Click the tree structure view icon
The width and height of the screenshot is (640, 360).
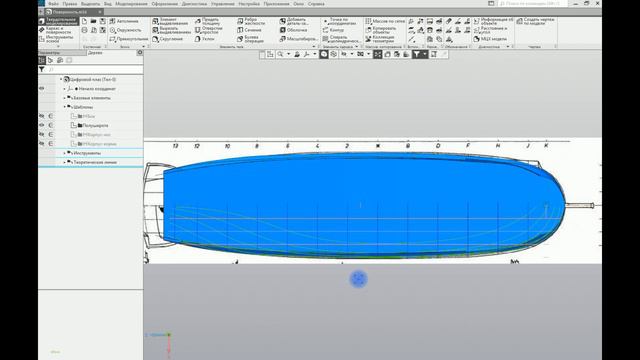[x=42, y=60]
